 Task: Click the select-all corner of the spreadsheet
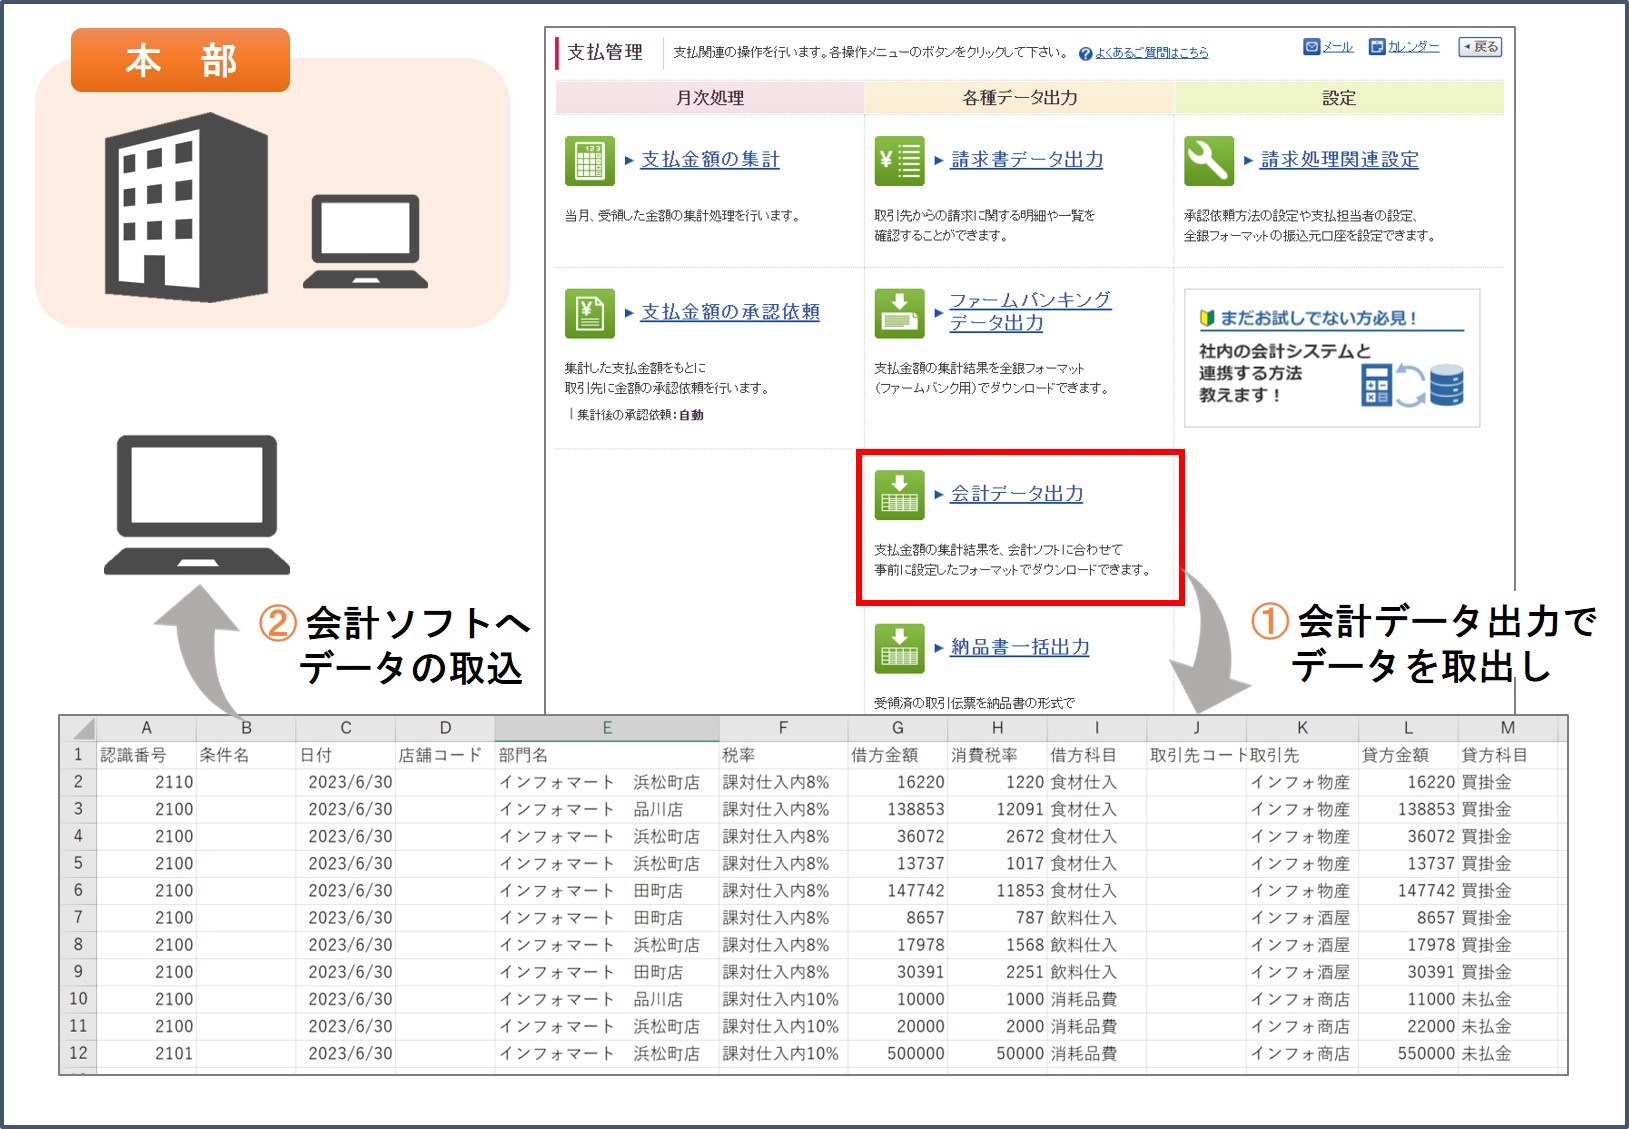78,728
